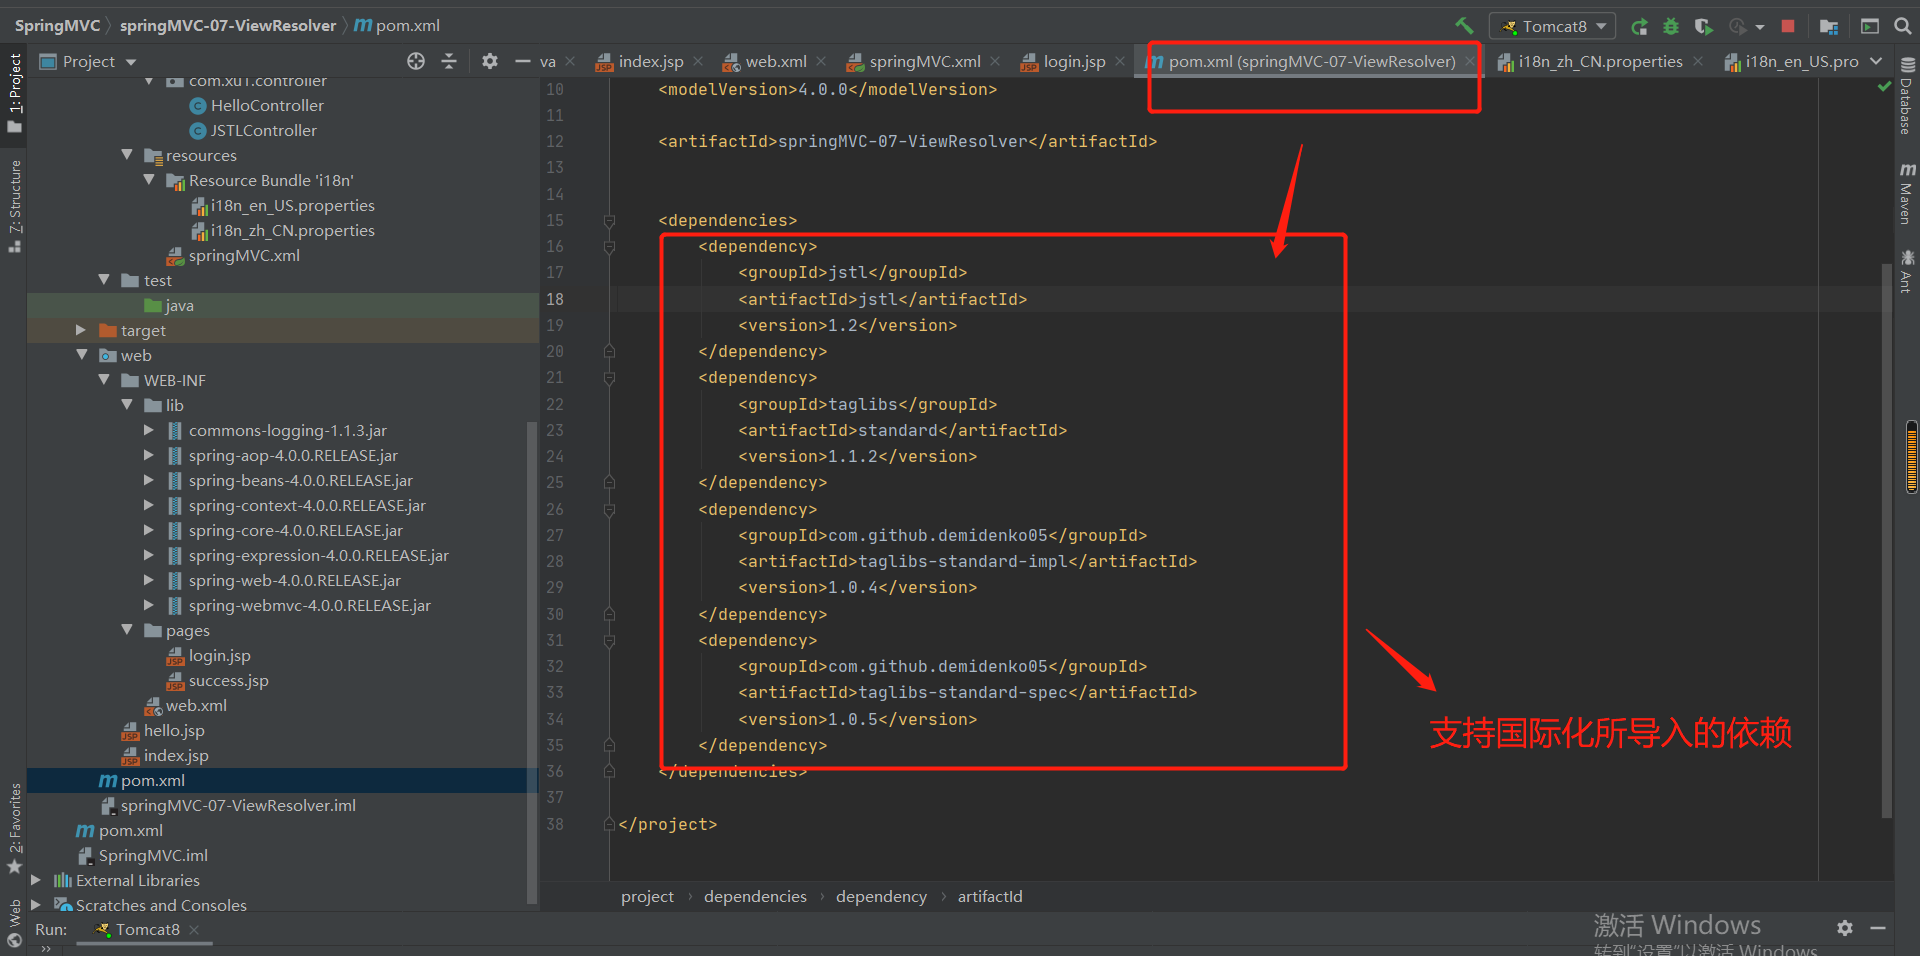Select springMVC.xml in the tree
Screen dimensions: 1920x956
244,255
